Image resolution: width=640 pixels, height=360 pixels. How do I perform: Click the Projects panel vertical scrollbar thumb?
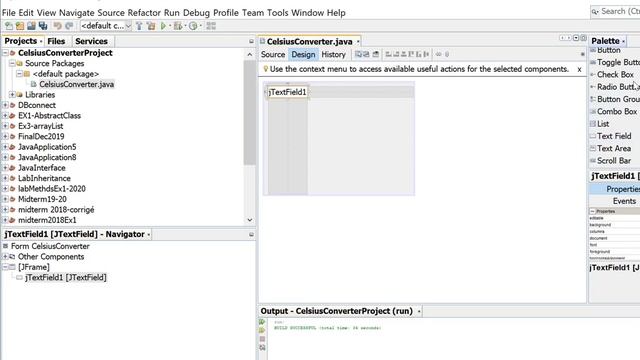pos(249,112)
